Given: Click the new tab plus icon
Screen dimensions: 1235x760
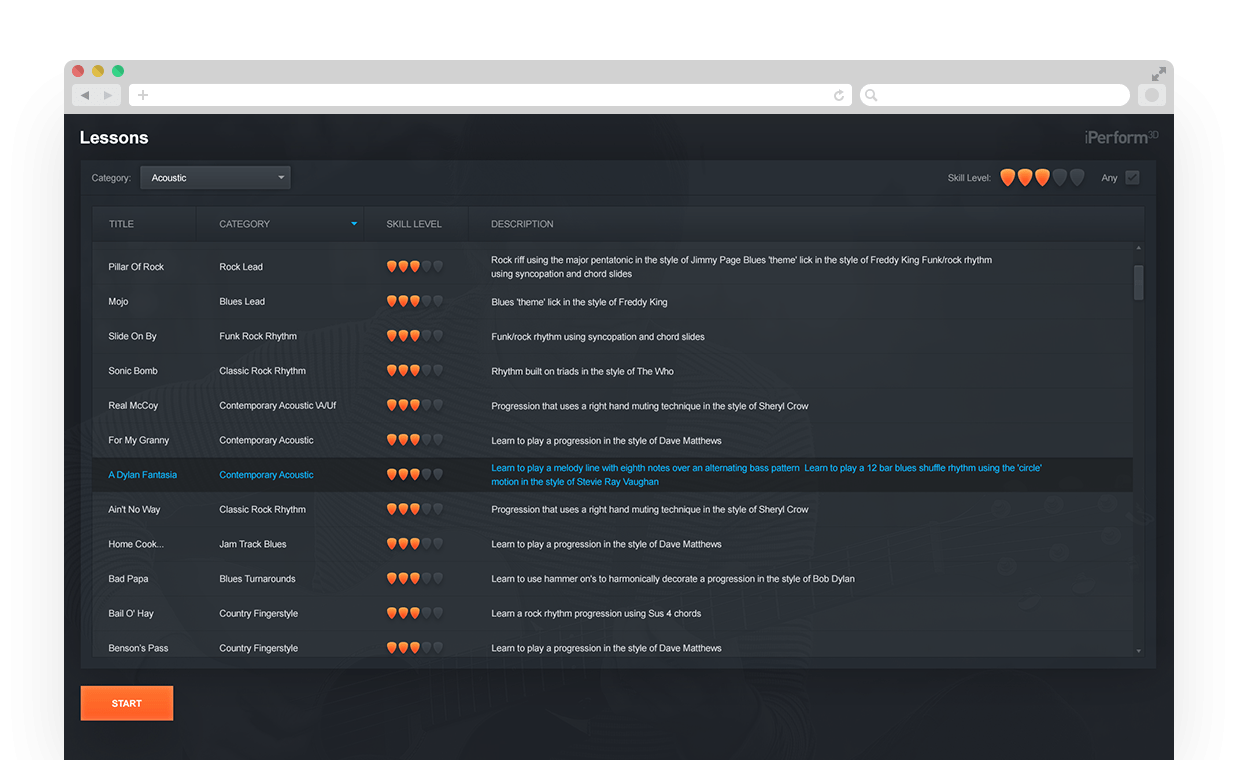Looking at the screenshot, I should point(143,95).
